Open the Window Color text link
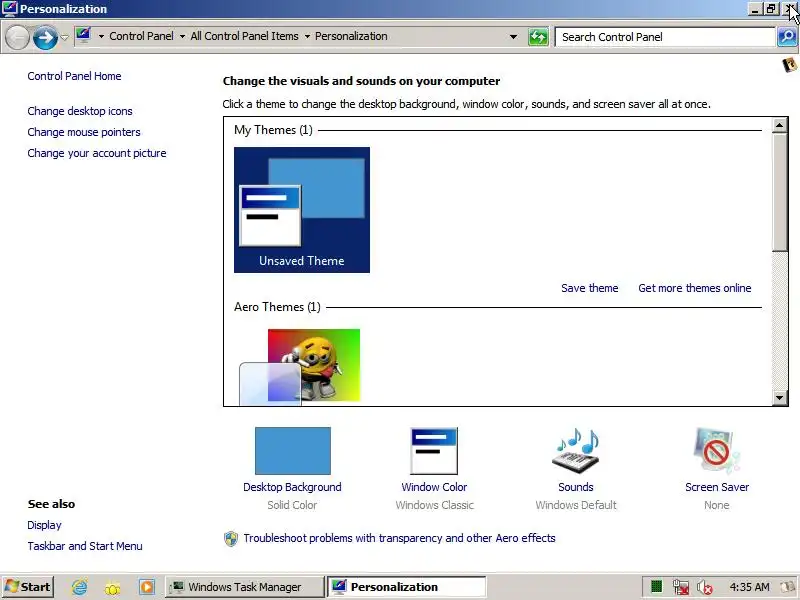800x600 pixels. [x=434, y=487]
